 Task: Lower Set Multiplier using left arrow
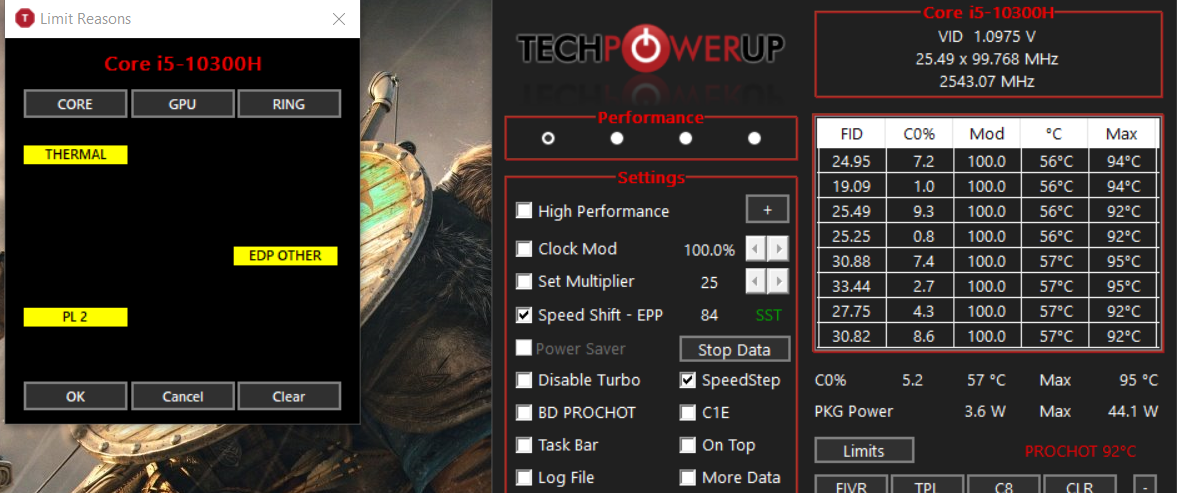pos(756,282)
